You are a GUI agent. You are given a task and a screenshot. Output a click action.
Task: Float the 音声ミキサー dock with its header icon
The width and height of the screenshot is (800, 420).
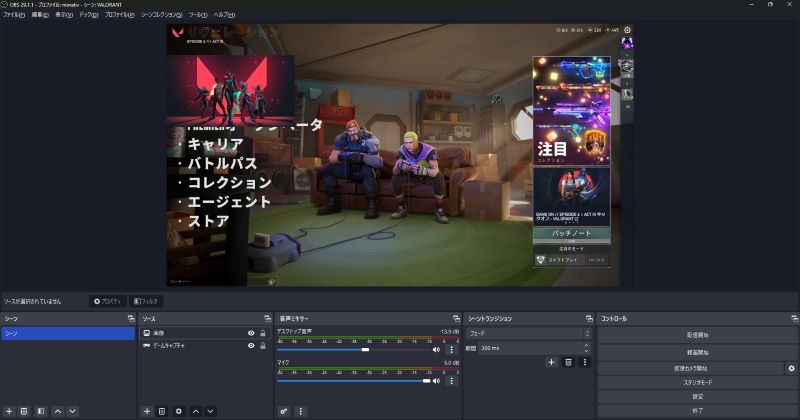tap(456, 318)
